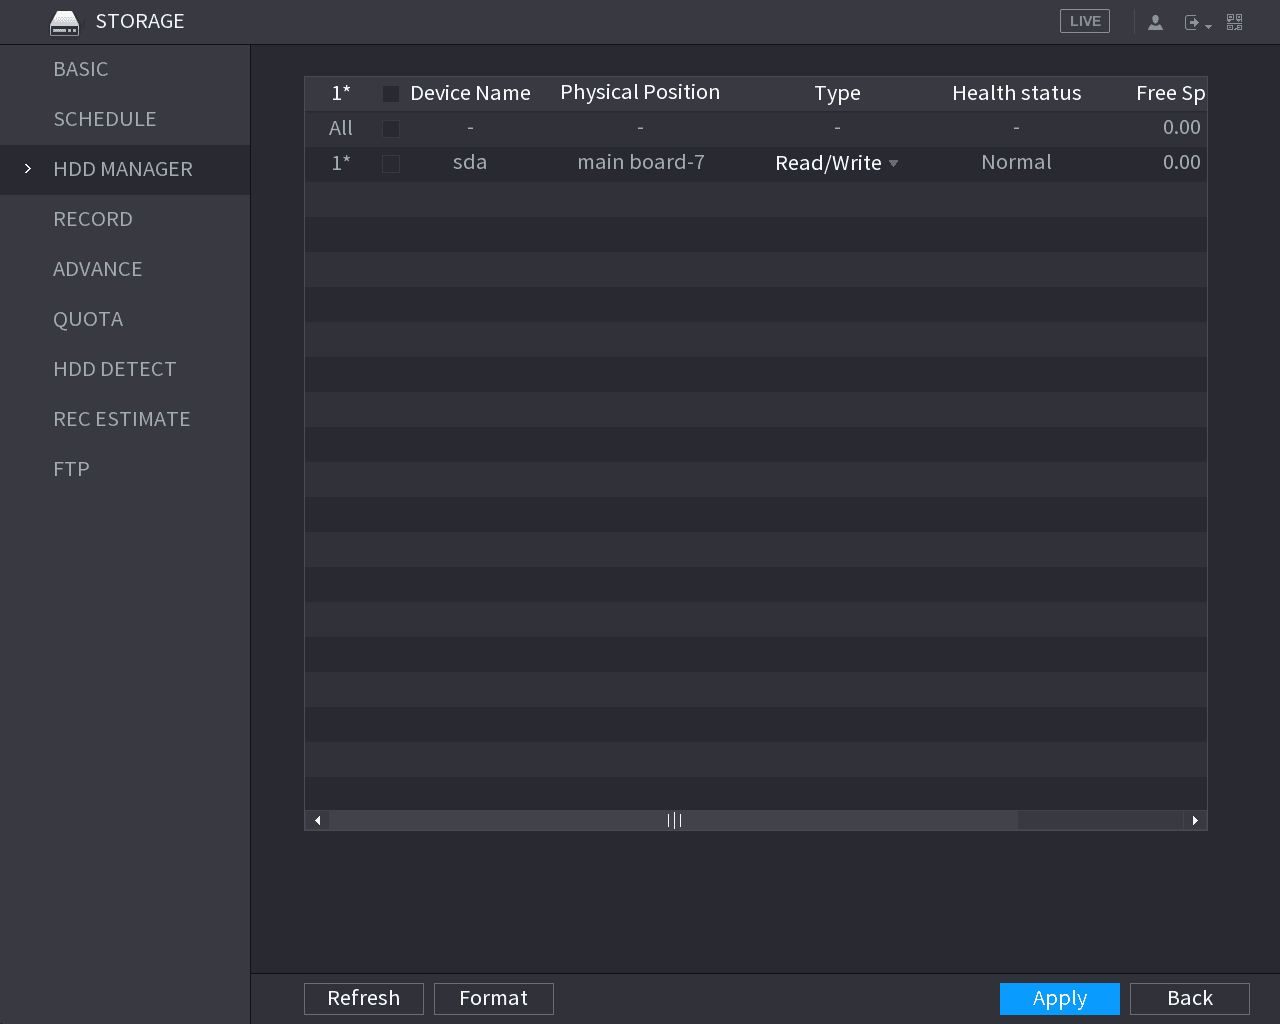Click the All row label

click(x=341, y=128)
